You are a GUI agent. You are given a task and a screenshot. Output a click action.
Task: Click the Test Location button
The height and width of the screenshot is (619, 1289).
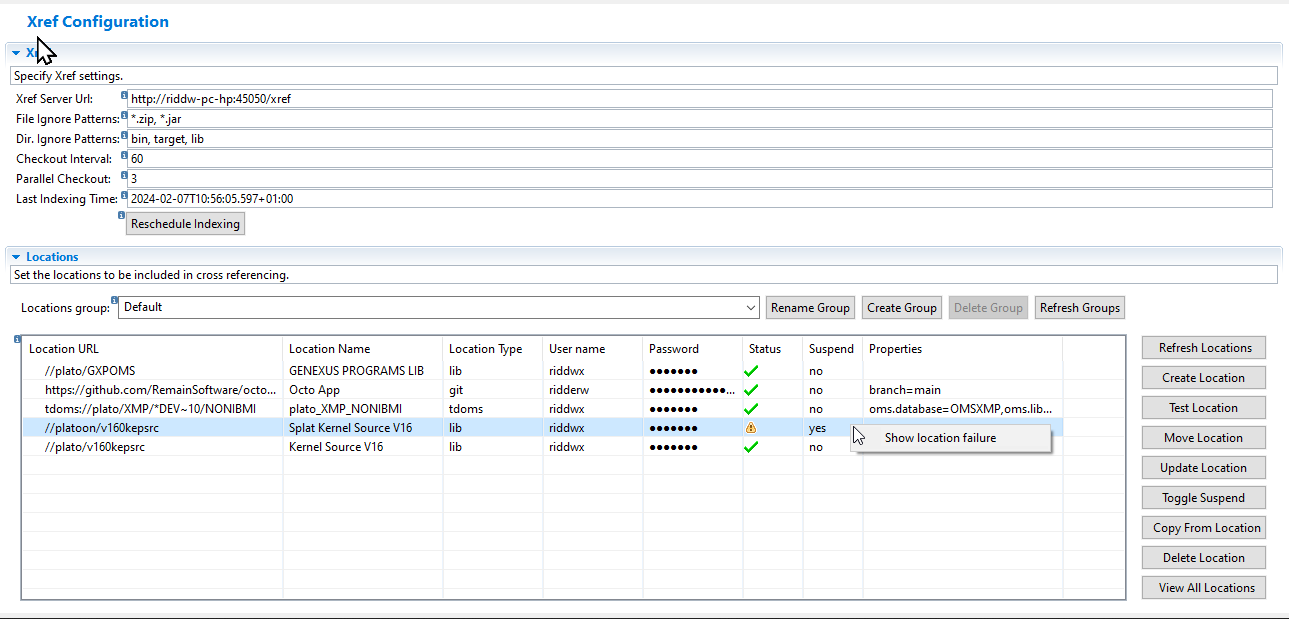[1203, 408]
